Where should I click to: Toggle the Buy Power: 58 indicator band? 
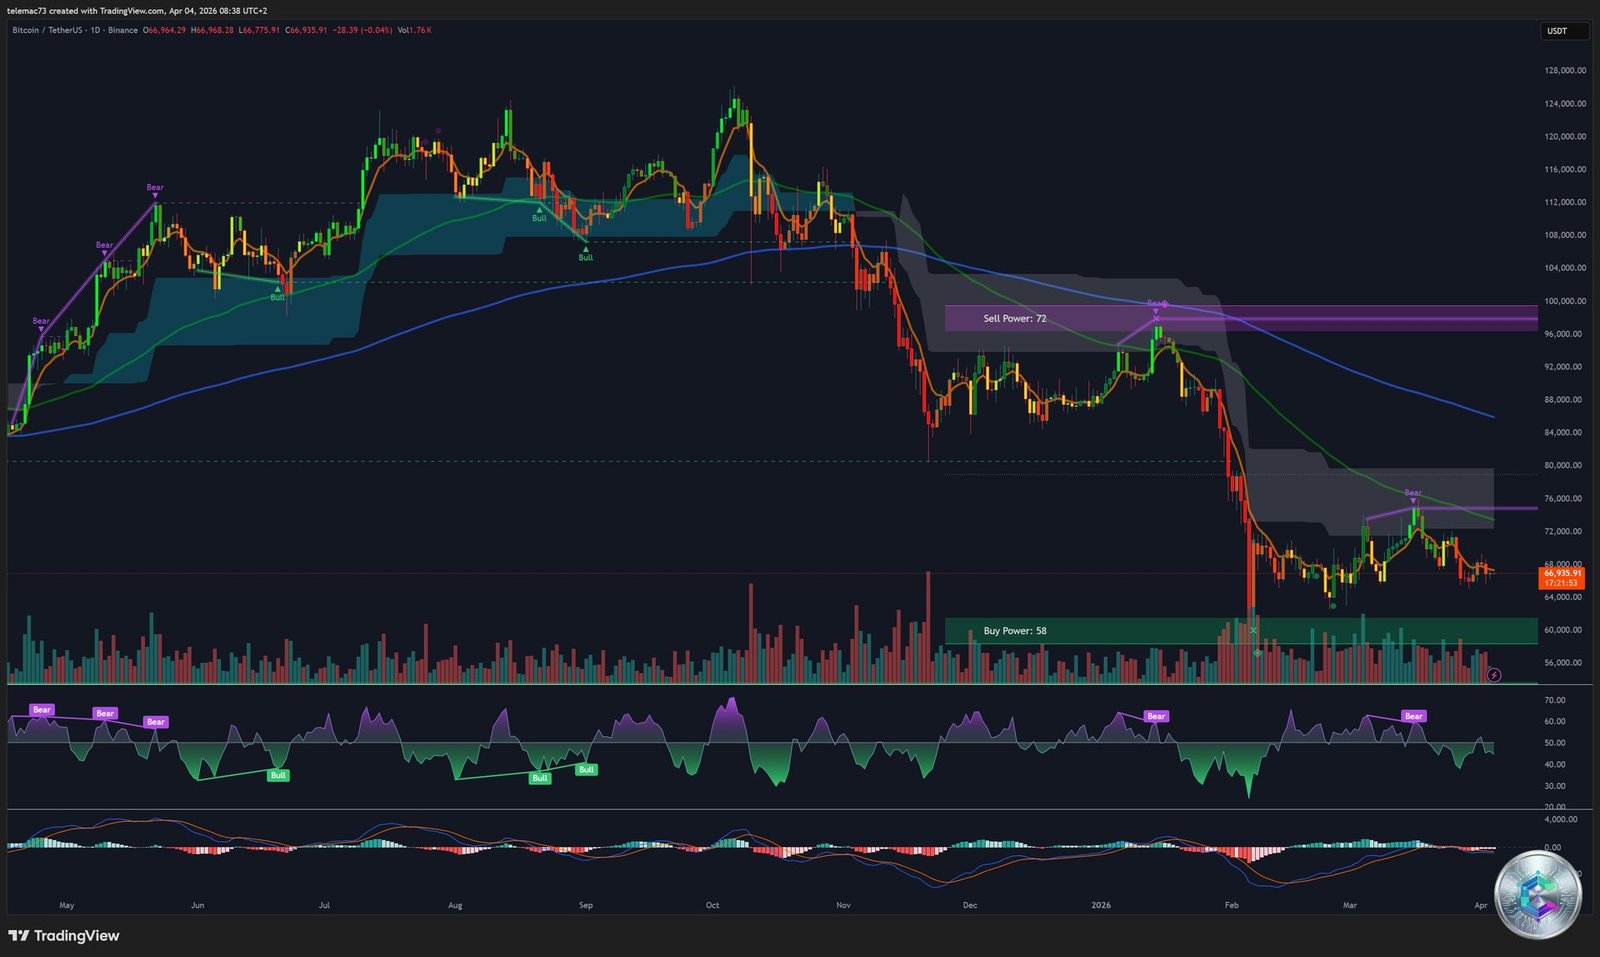point(1015,631)
